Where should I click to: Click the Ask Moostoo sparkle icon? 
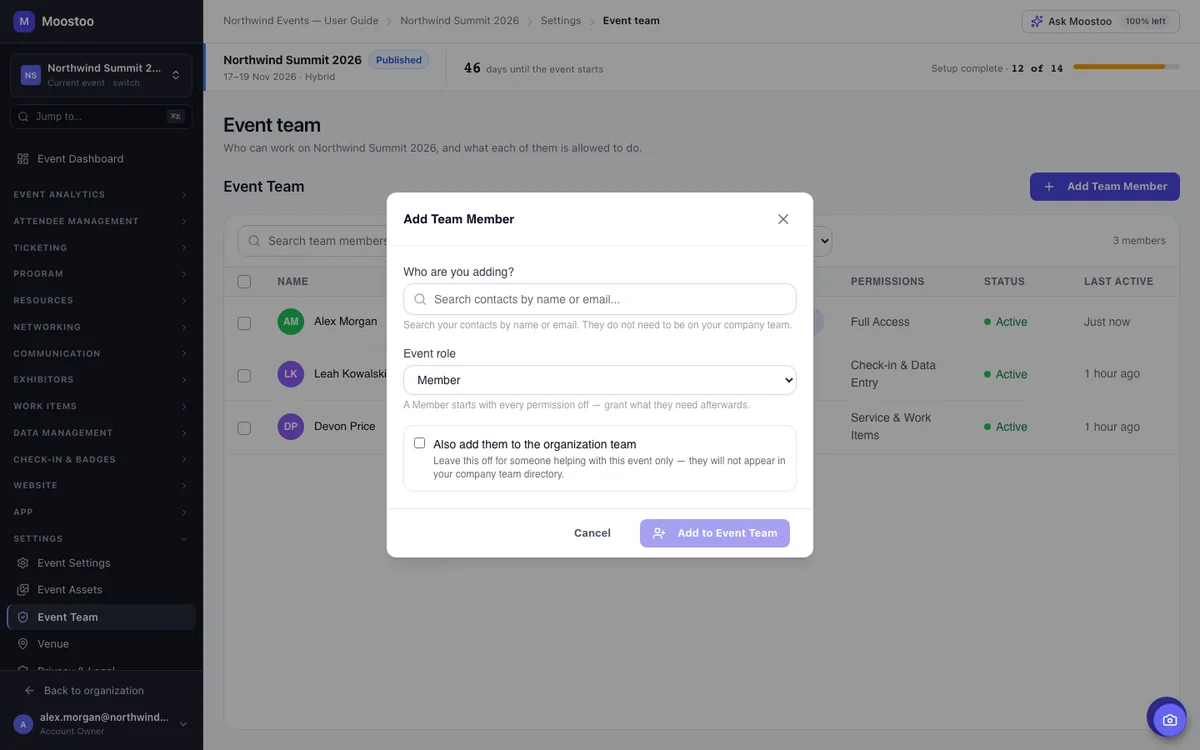pyautogui.click(x=1037, y=21)
